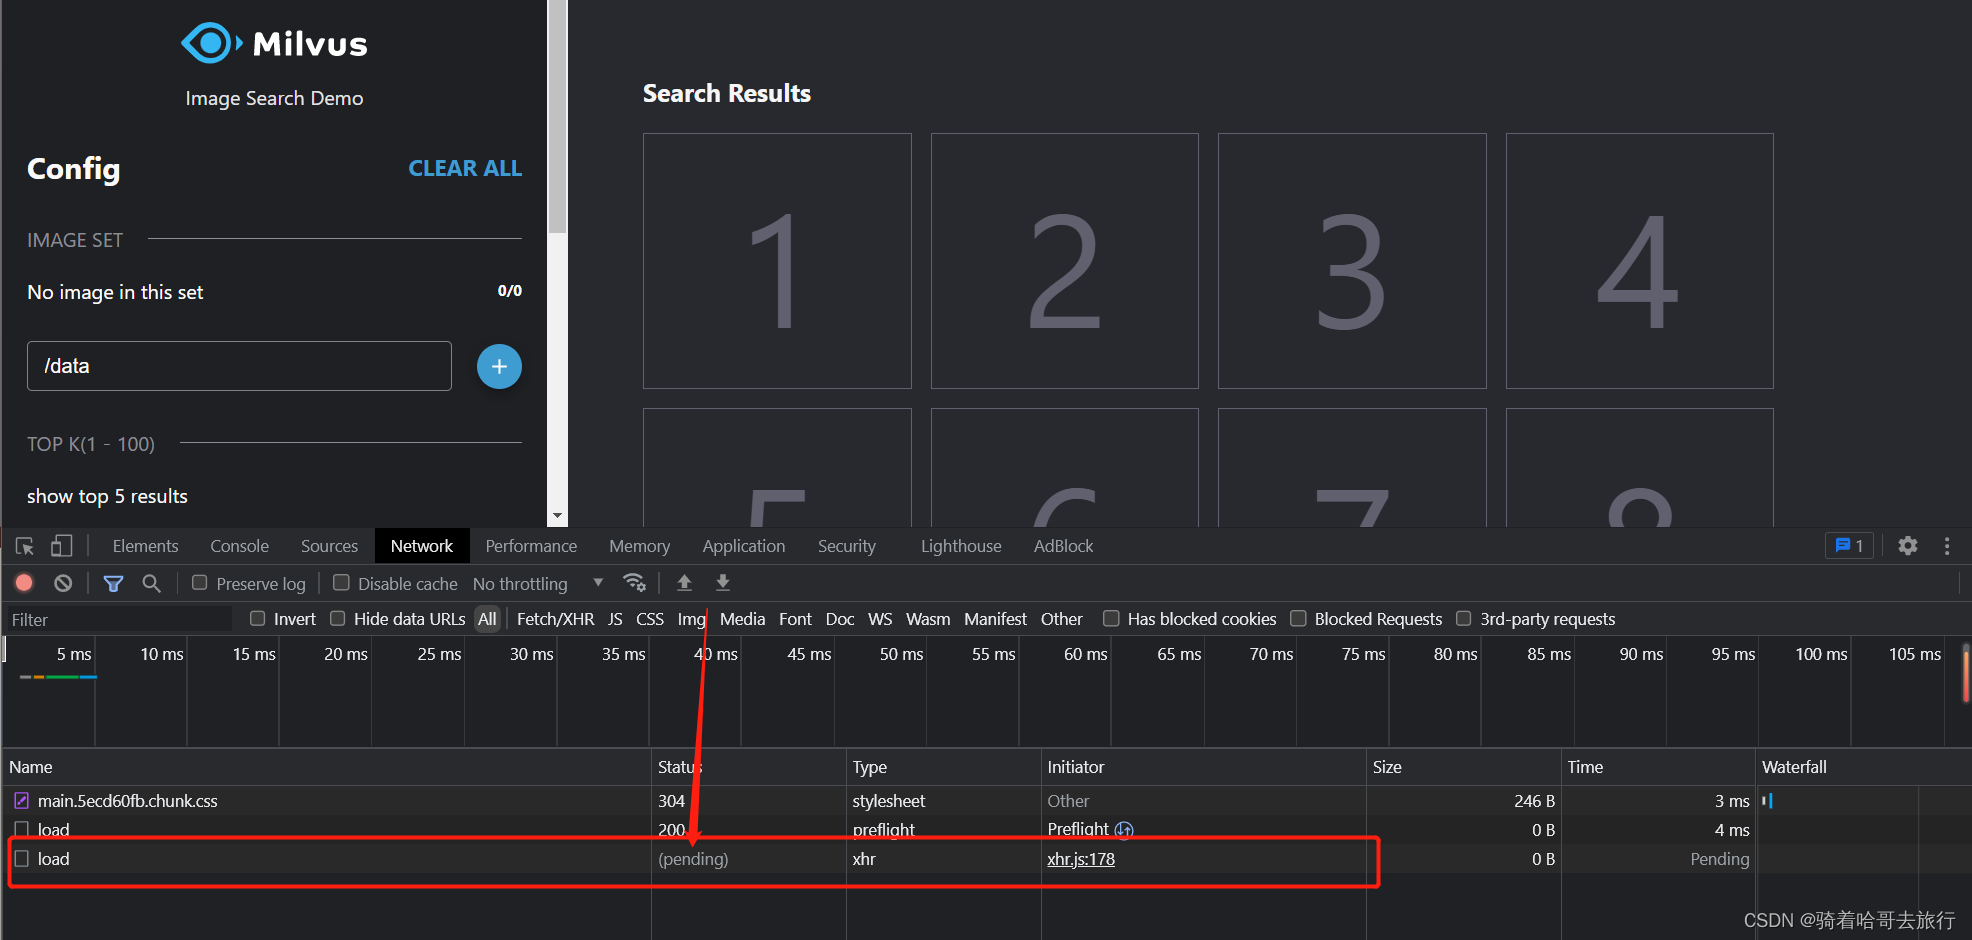This screenshot has width=1972, height=940.
Task: Follow the xhr.js:178 initiator link
Action: pyautogui.click(x=1080, y=859)
